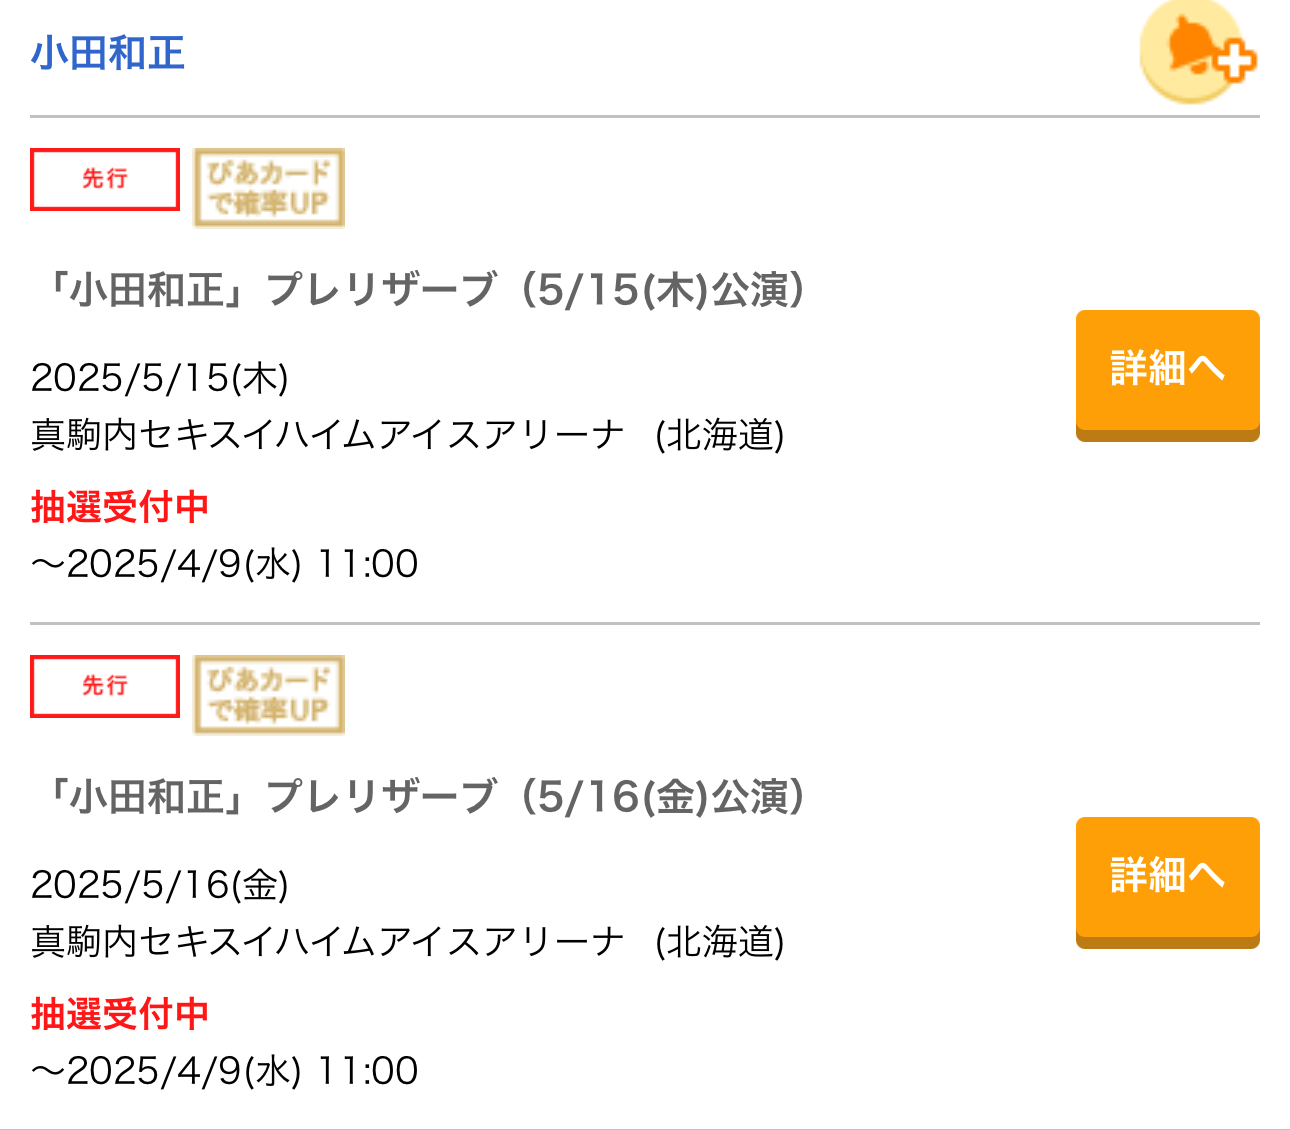Click 詳細へ button for 5/15 show
This screenshot has width=1290, height=1130.
coord(1167,375)
